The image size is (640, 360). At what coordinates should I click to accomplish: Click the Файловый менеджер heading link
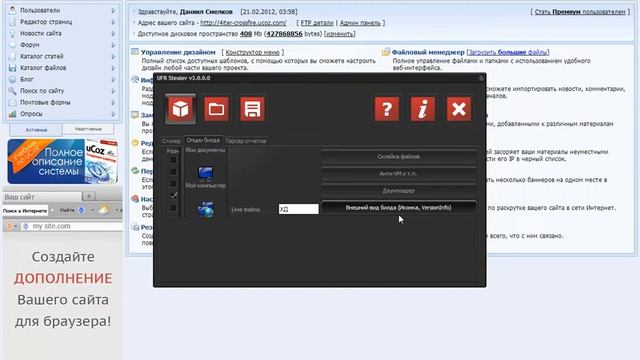(428, 52)
